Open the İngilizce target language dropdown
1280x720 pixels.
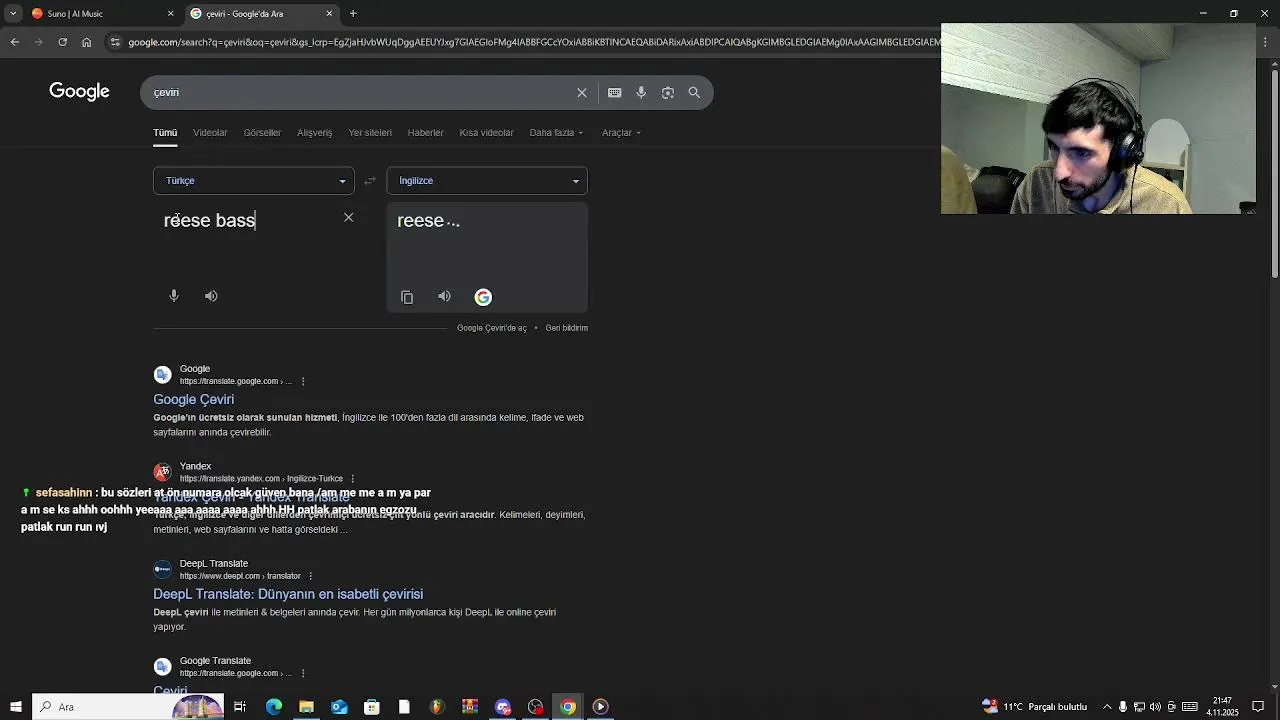pyautogui.click(x=487, y=181)
